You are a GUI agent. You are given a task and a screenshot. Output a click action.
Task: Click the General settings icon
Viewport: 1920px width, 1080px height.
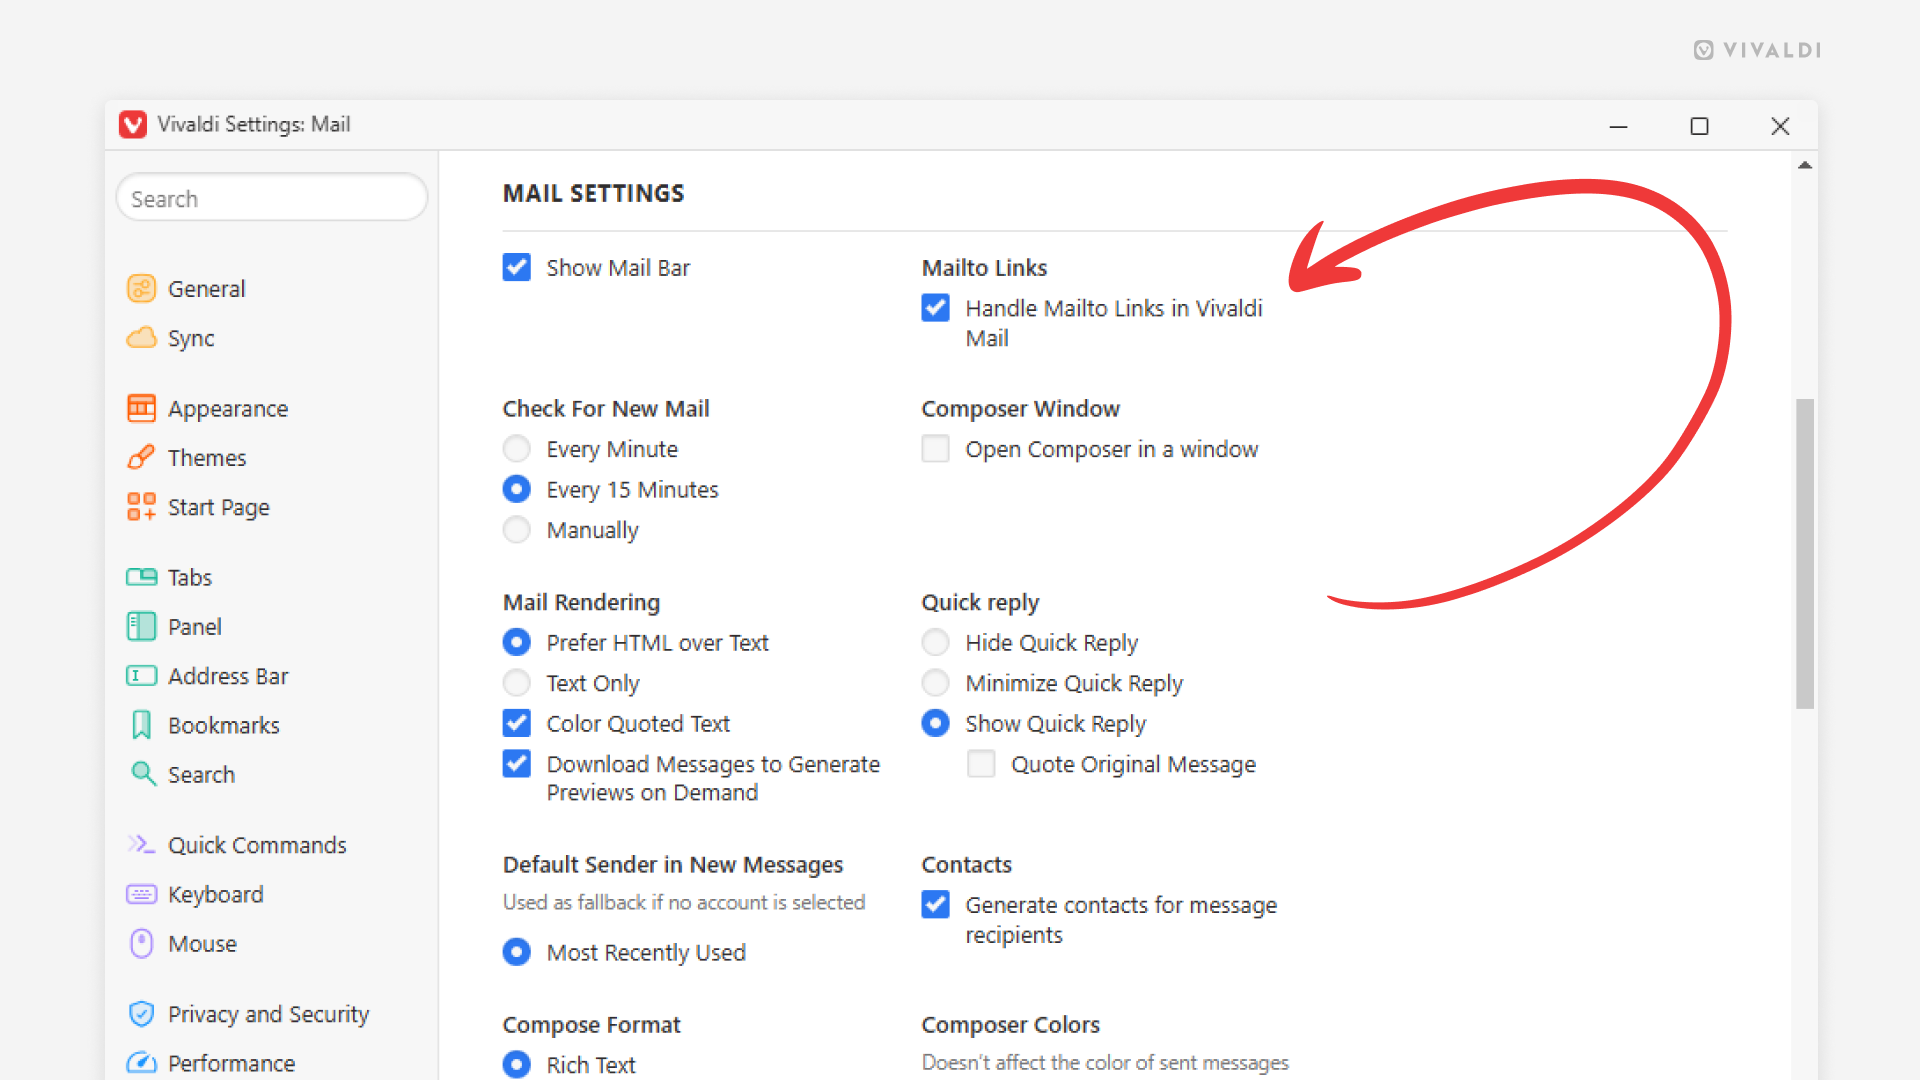(141, 289)
